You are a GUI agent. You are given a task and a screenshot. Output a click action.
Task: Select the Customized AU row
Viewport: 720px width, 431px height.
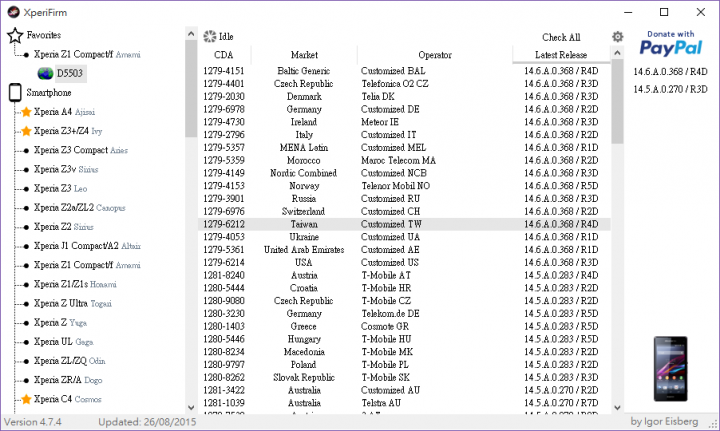pos(404,390)
